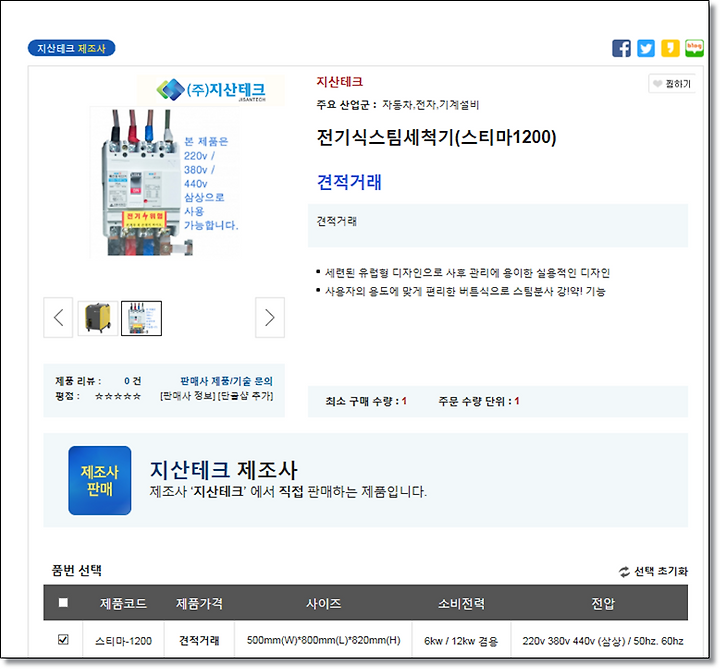Click the (주)지산테크 logo image

pyautogui.click(x=211, y=90)
